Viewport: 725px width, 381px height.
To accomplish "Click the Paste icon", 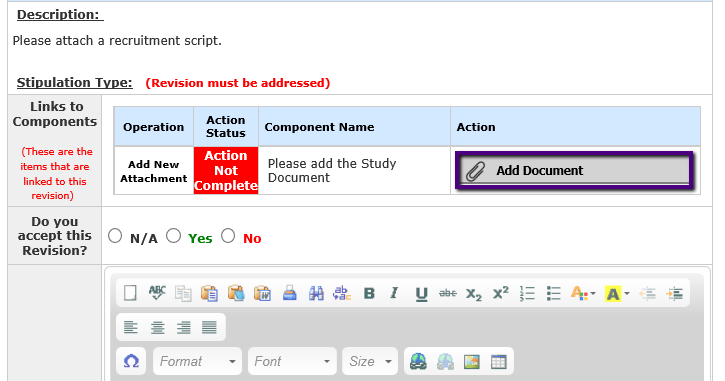I will pos(209,293).
